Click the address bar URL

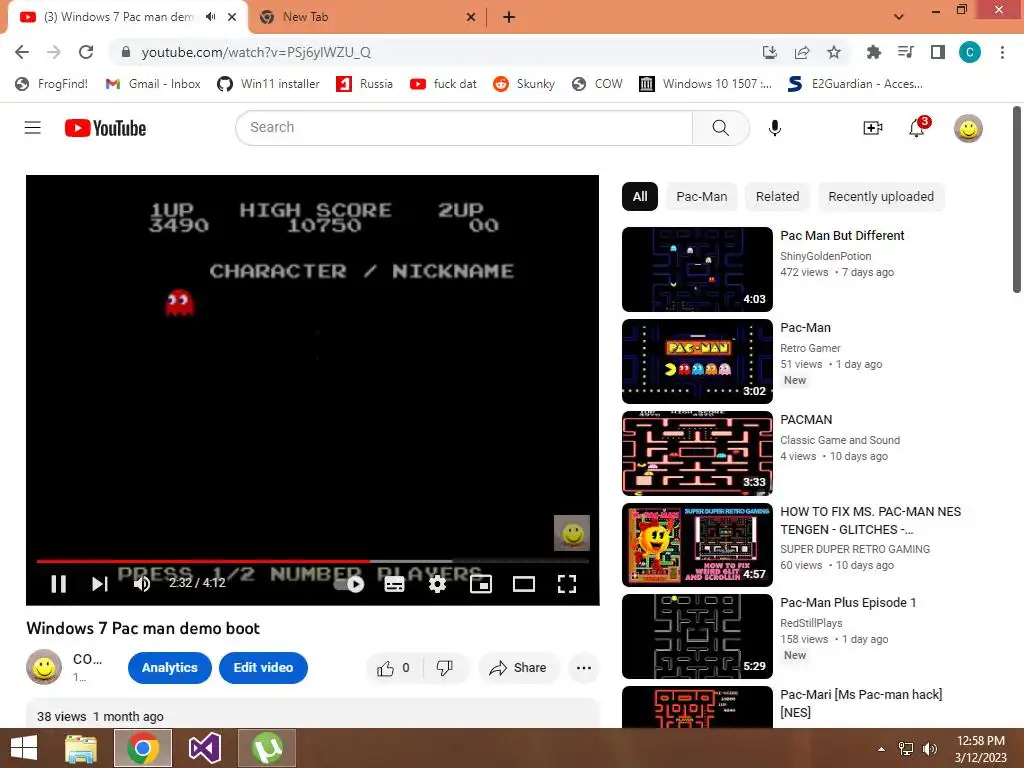pos(256,52)
